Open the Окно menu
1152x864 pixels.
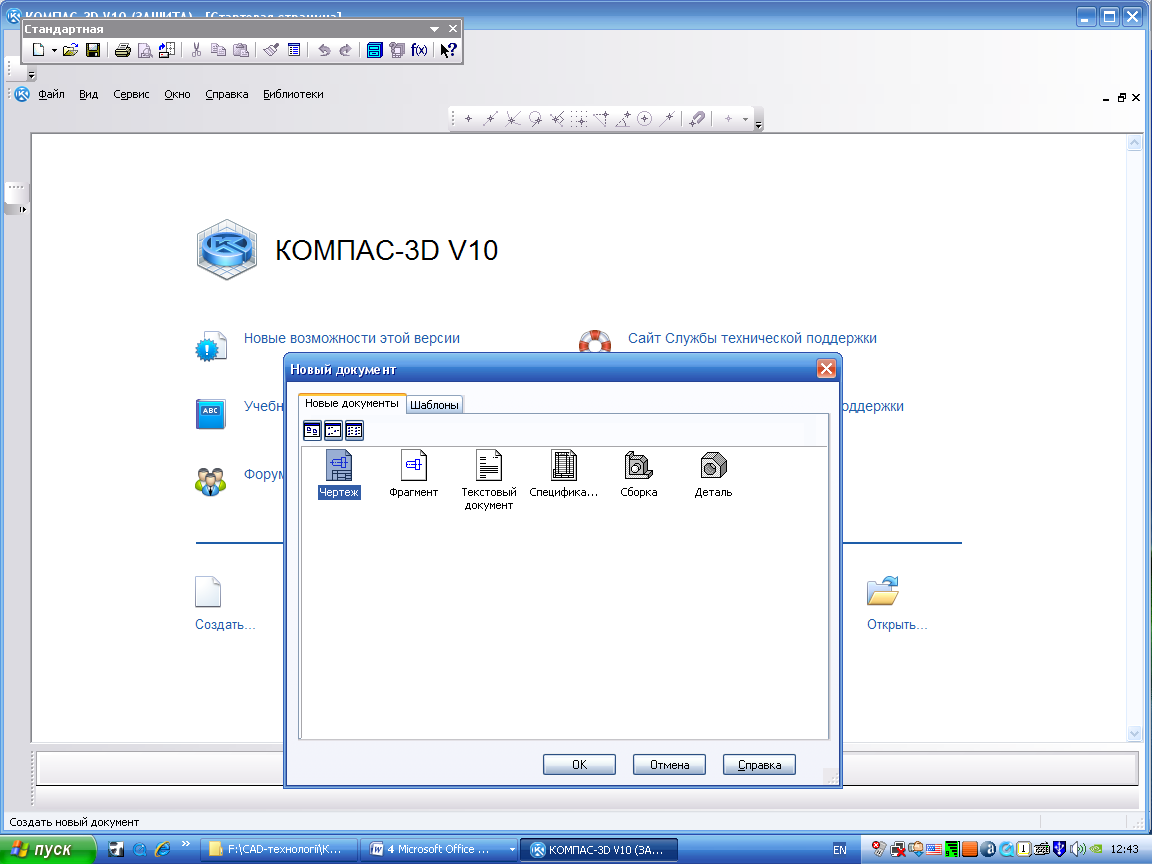point(177,94)
